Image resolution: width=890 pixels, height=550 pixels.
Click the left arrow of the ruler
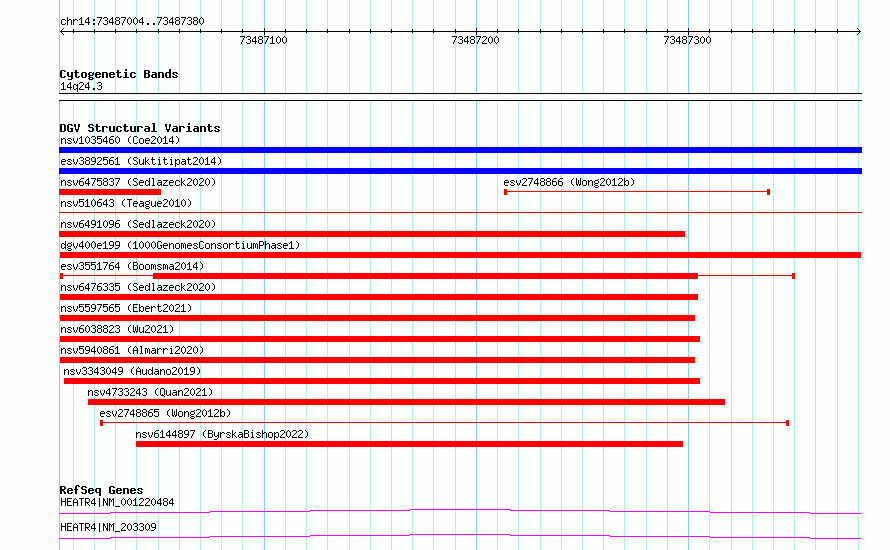(x=62, y=32)
